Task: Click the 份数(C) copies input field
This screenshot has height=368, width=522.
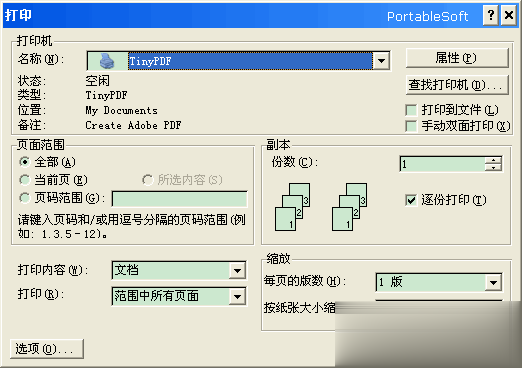Action: pos(443,164)
